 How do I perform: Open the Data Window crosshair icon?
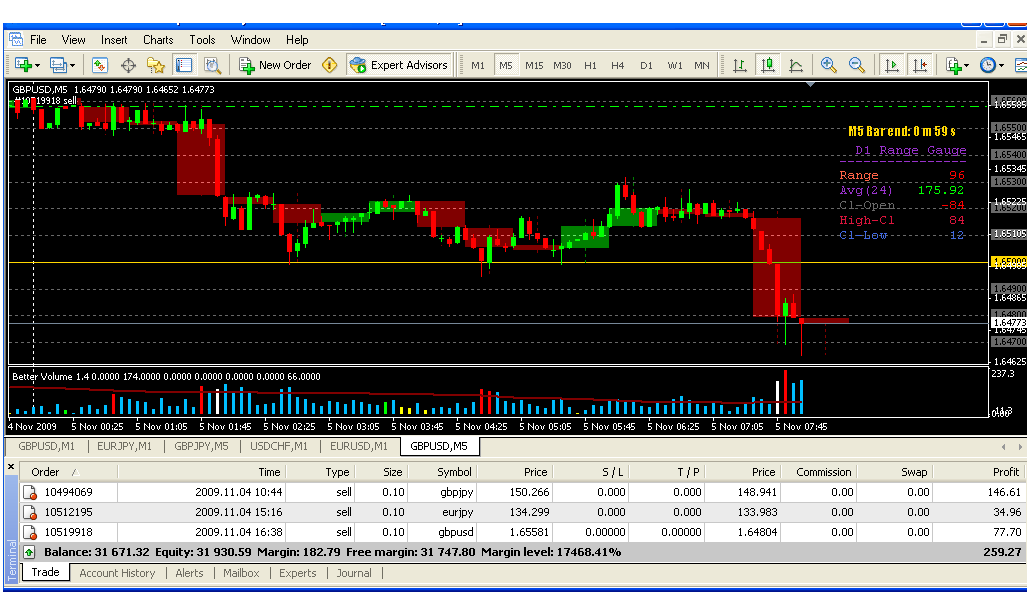(128, 65)
